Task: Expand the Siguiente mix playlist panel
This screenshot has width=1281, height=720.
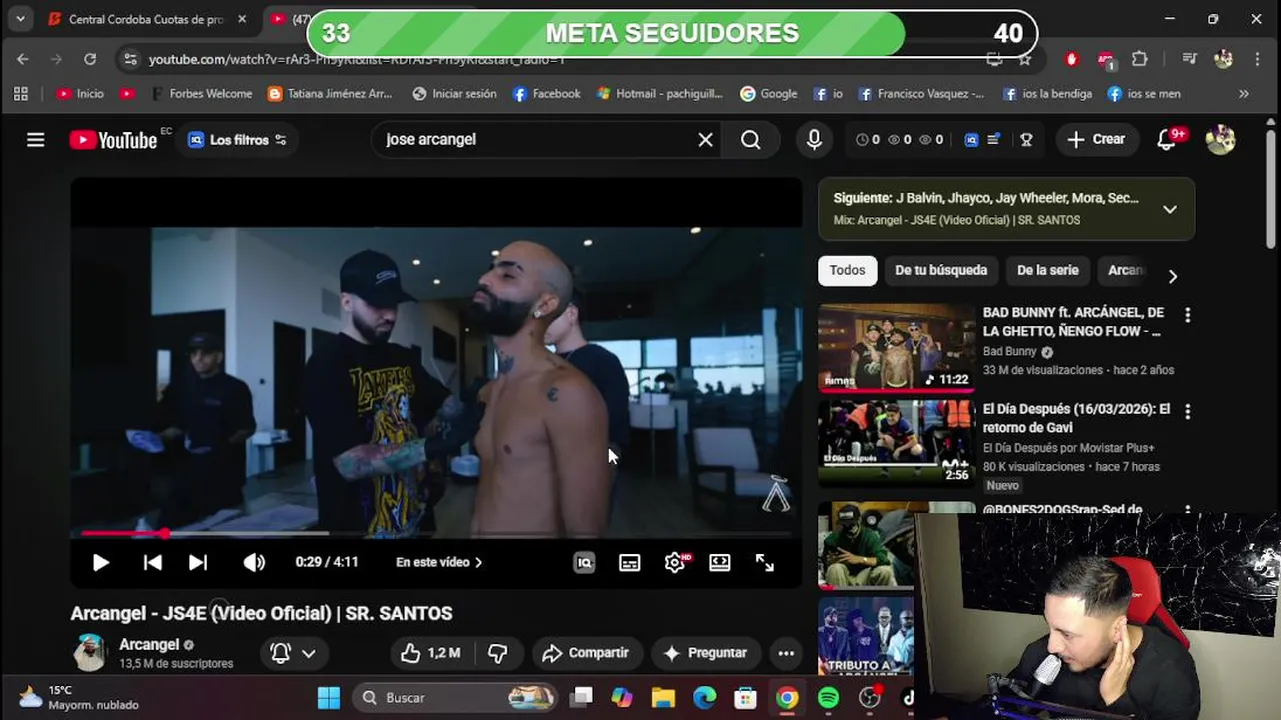Action: (x=1170, y=209)
